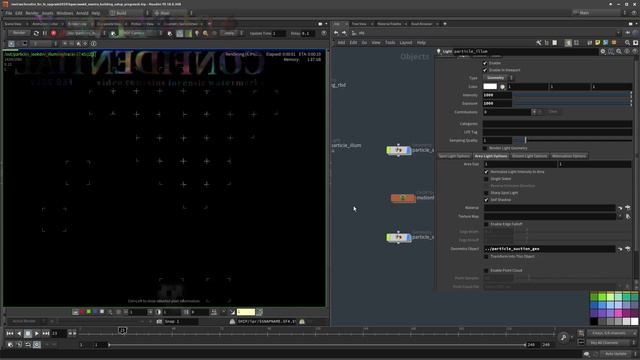
Task: Jump to the last frame
Action: (46, 333)
